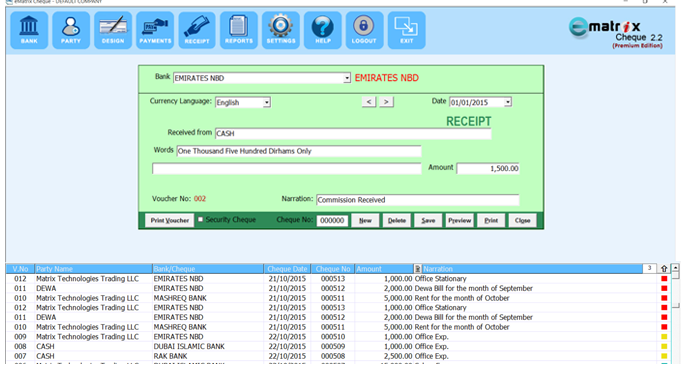
Task: Toggle the Security Cheque checkbox
Action: pyautogui.click(x=200, y=219)
